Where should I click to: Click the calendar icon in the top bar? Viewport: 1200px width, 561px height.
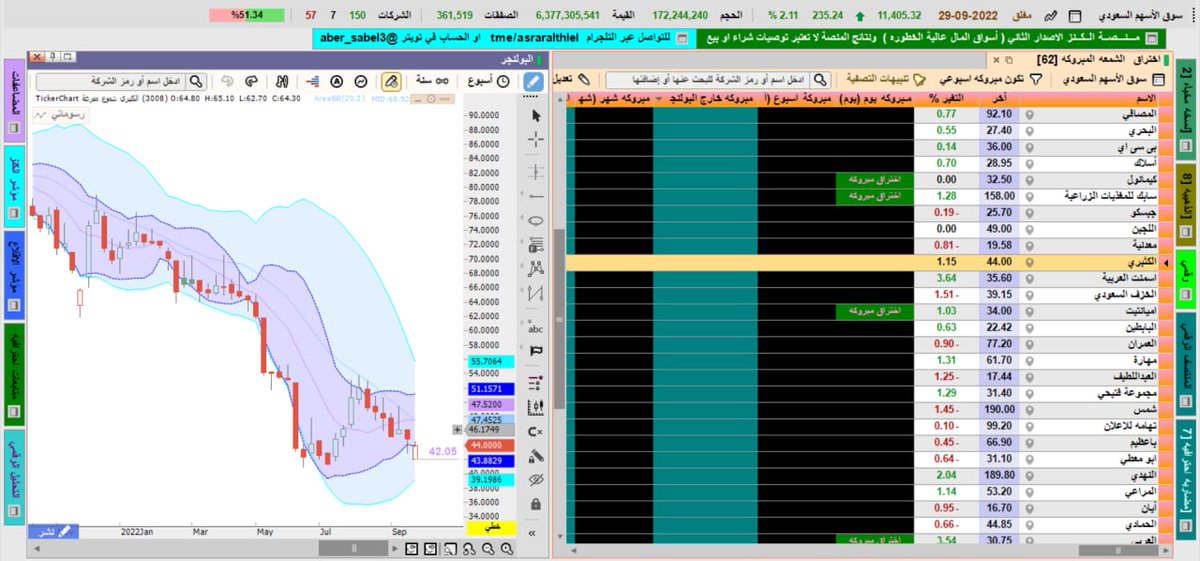click(x=1075, y=16)
